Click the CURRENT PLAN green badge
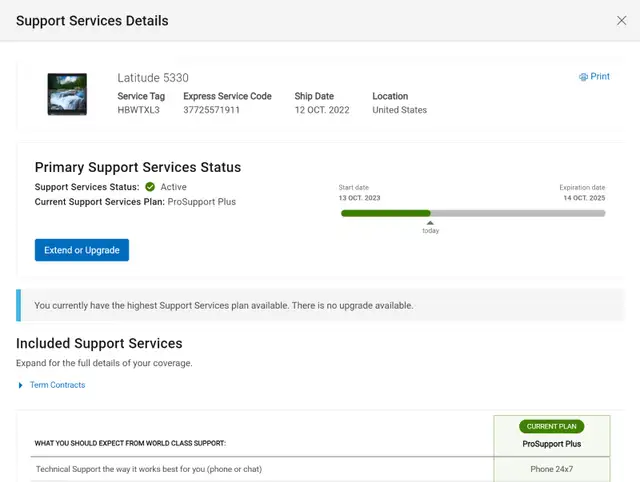Screen dimensions: 640x482 pos(551,426)
